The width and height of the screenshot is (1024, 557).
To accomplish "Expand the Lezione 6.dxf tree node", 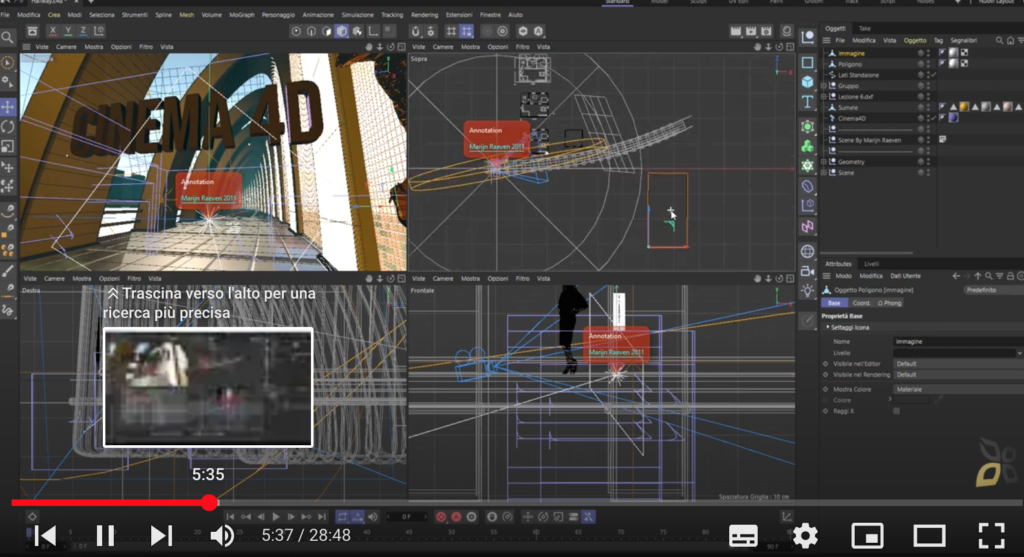I will tap(824, 97).
